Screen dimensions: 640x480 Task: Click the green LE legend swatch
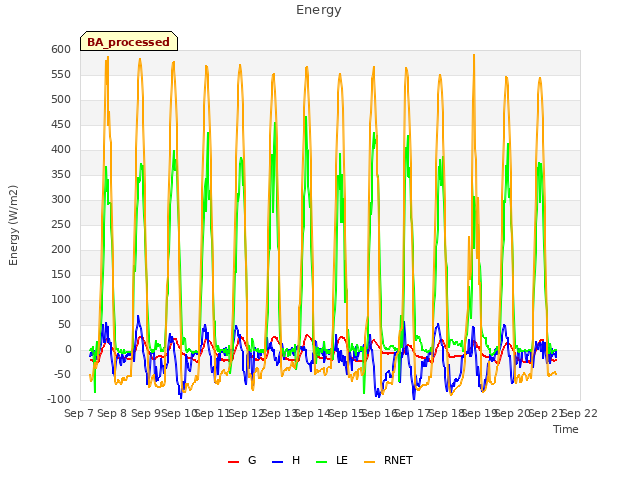click(322, 462)
